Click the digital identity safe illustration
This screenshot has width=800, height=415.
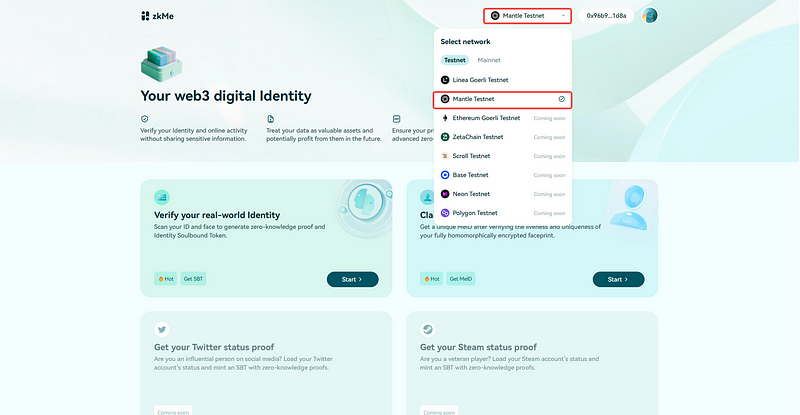pyautogui.click(x=161, y=64)
